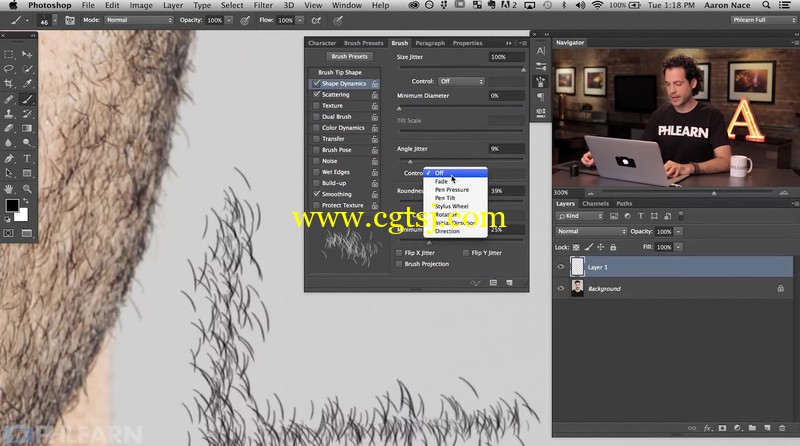Image resolution: width=800 pixels, height=446 pixels.
Task: Open the layer blend mode Normal dropdown
Action: click(591, 231)
